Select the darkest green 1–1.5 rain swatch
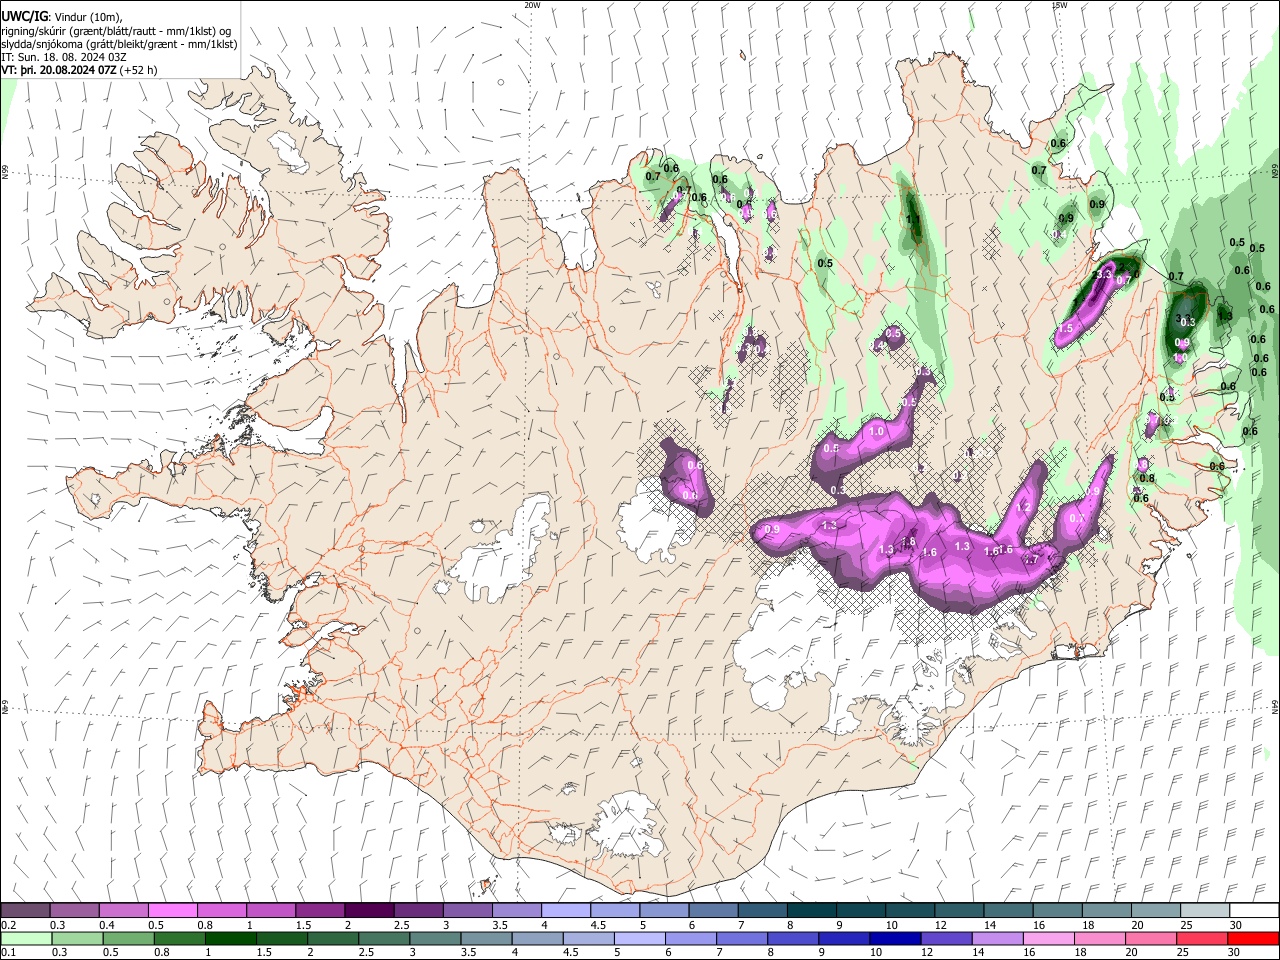 click(230, 938)
